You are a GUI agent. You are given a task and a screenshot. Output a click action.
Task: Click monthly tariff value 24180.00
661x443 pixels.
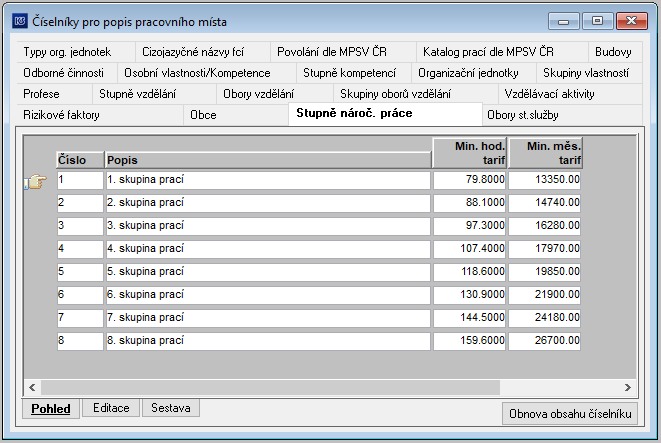(x=545, y=318)
